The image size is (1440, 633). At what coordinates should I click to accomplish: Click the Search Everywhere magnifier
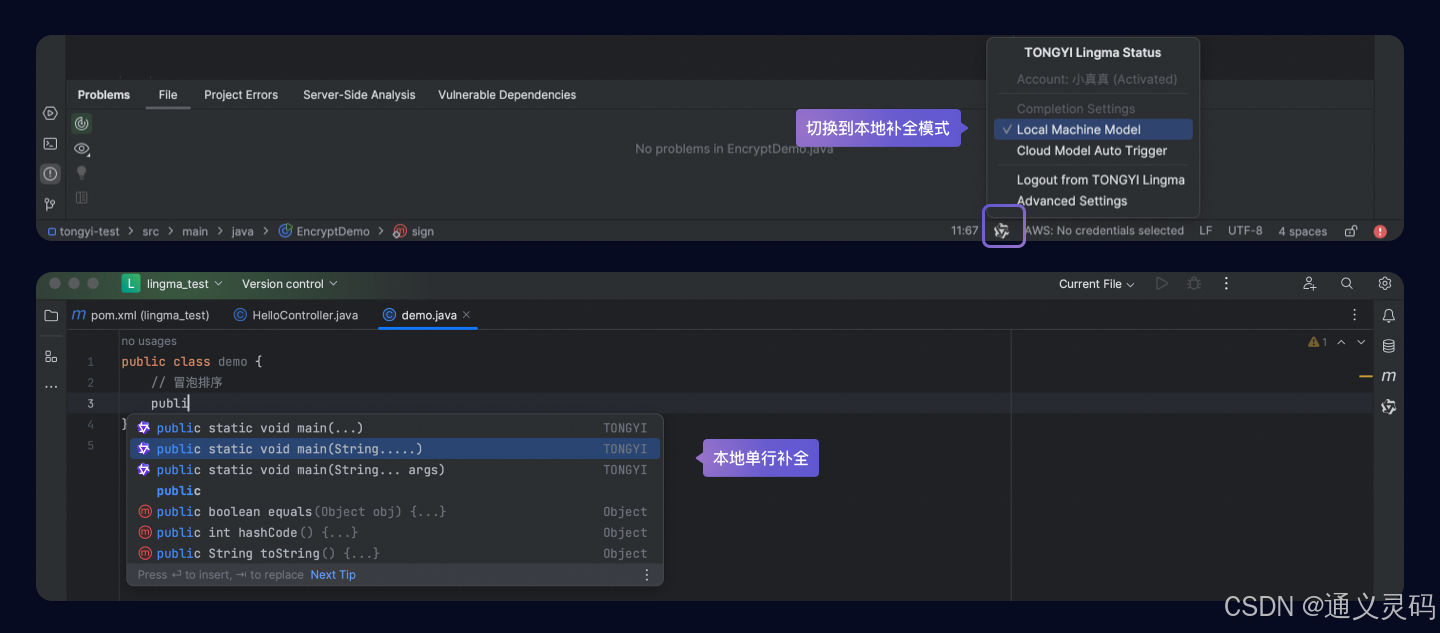1347,284
